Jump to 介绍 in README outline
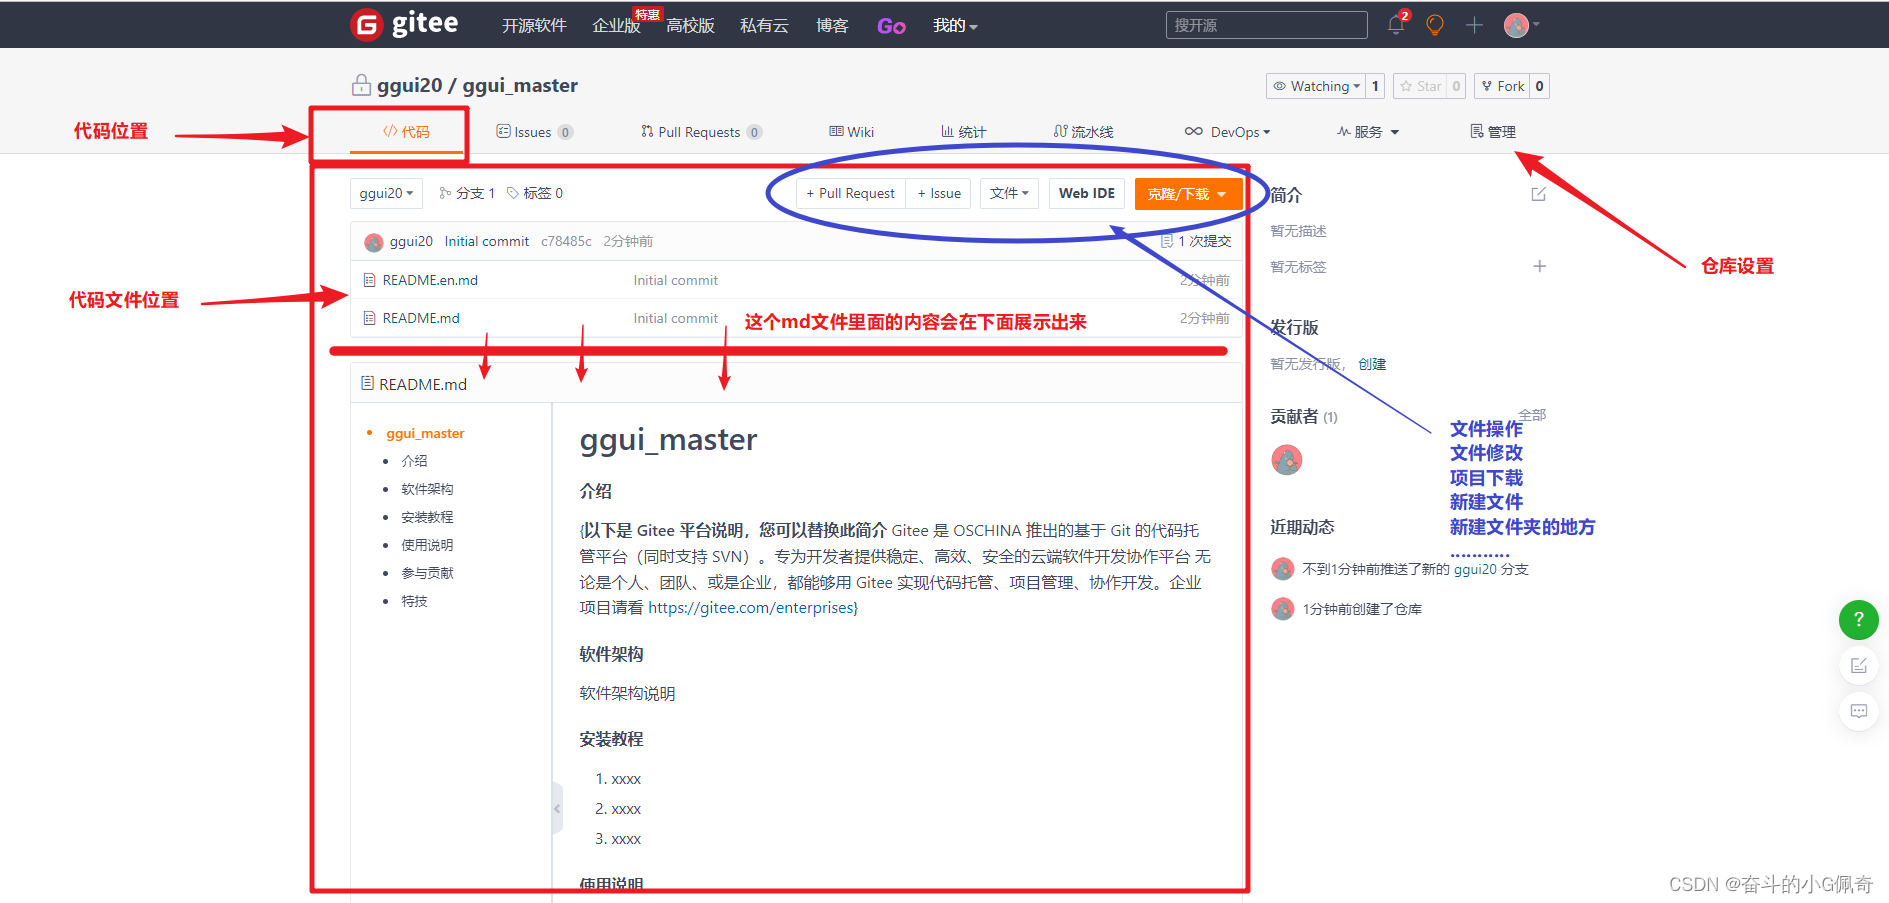This screenshot has height=903, width=1889. (x=414, y=461)
